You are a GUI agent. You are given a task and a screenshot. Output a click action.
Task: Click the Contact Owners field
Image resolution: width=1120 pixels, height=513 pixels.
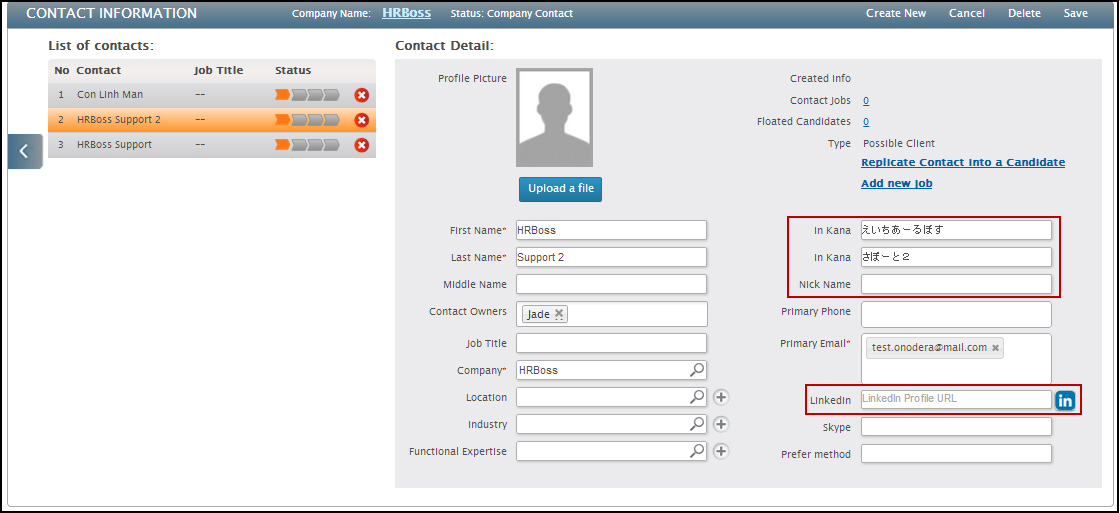[611, 314]
